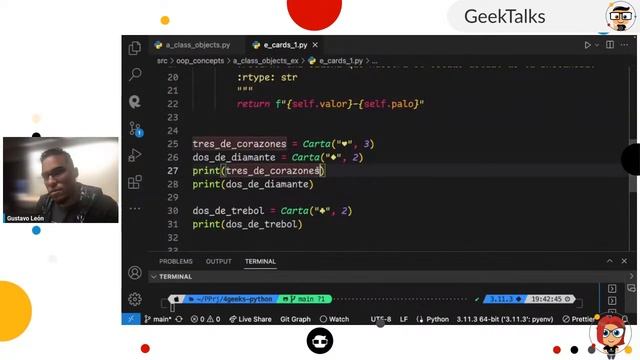Image resolution: width=640 pixels, height=360 pixels.
Task: Click the terminal prompt path segment
Action: (231, 299)
